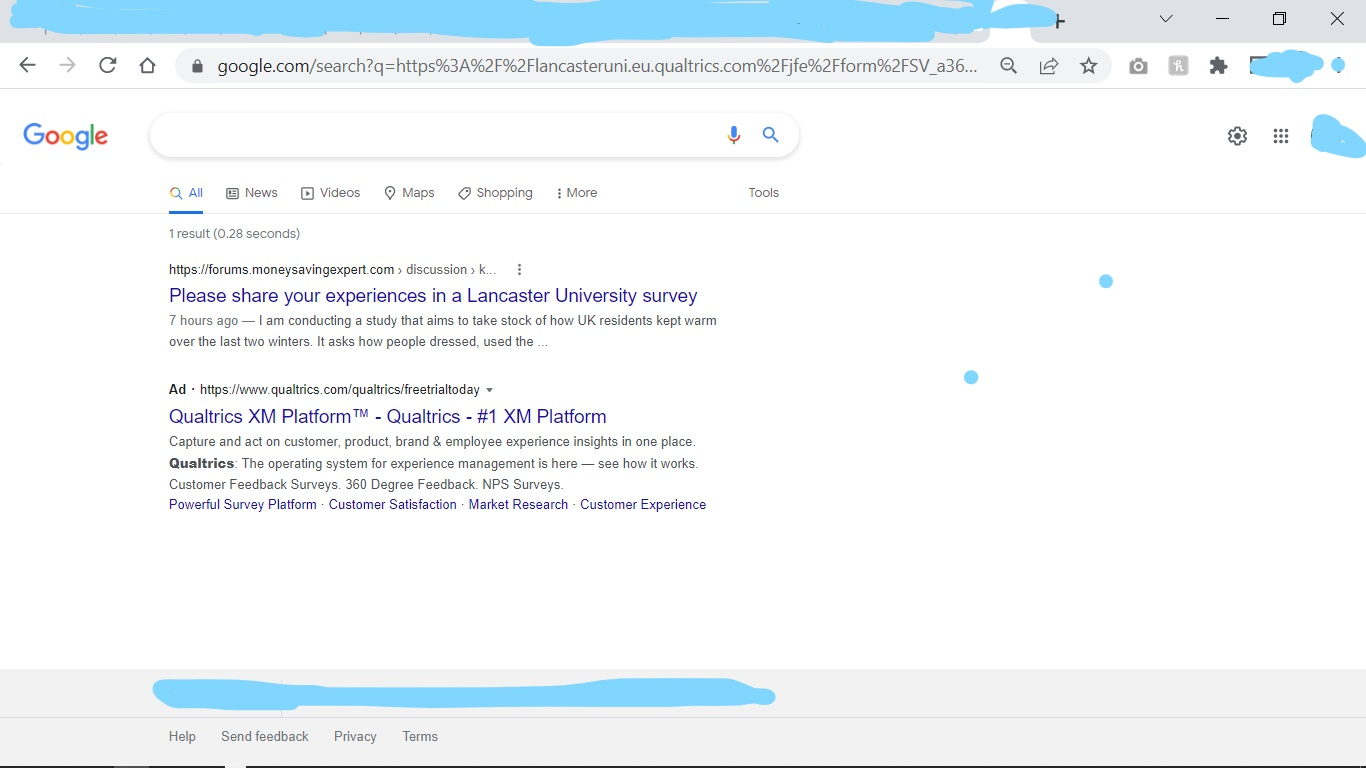Switch to the Videos tab
The height and width of the screenshot is (768, 1366).
pos(331,193)
